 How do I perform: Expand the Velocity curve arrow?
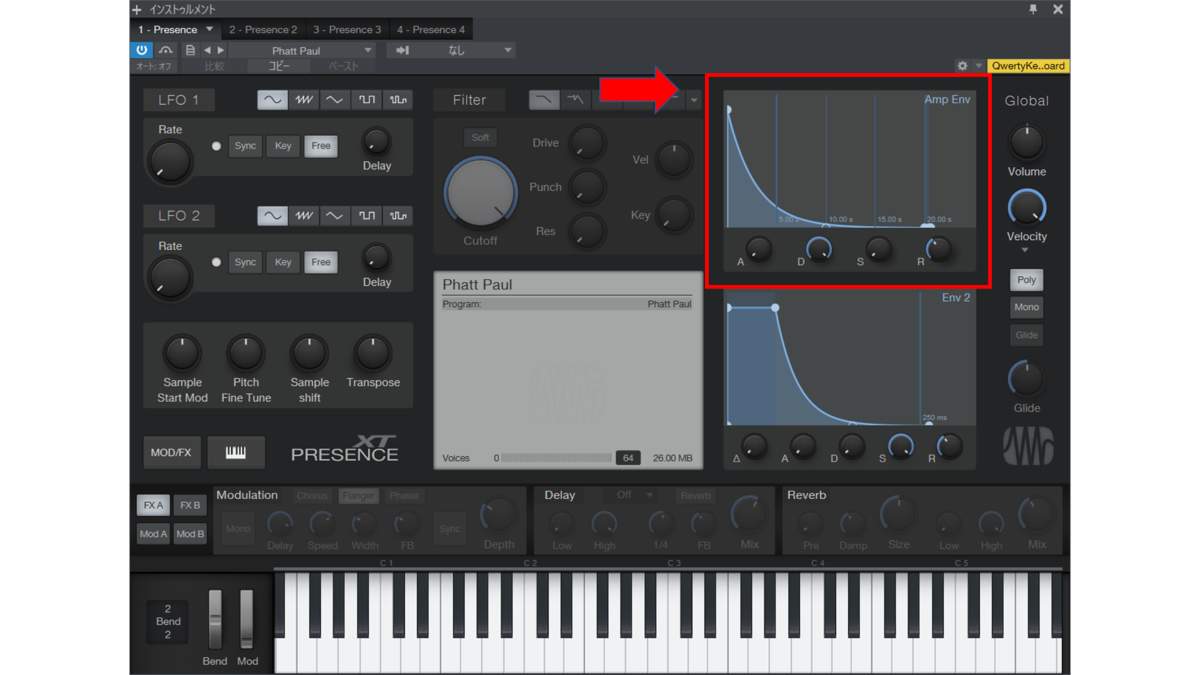pyautogui.click(x=1025, y=251)
